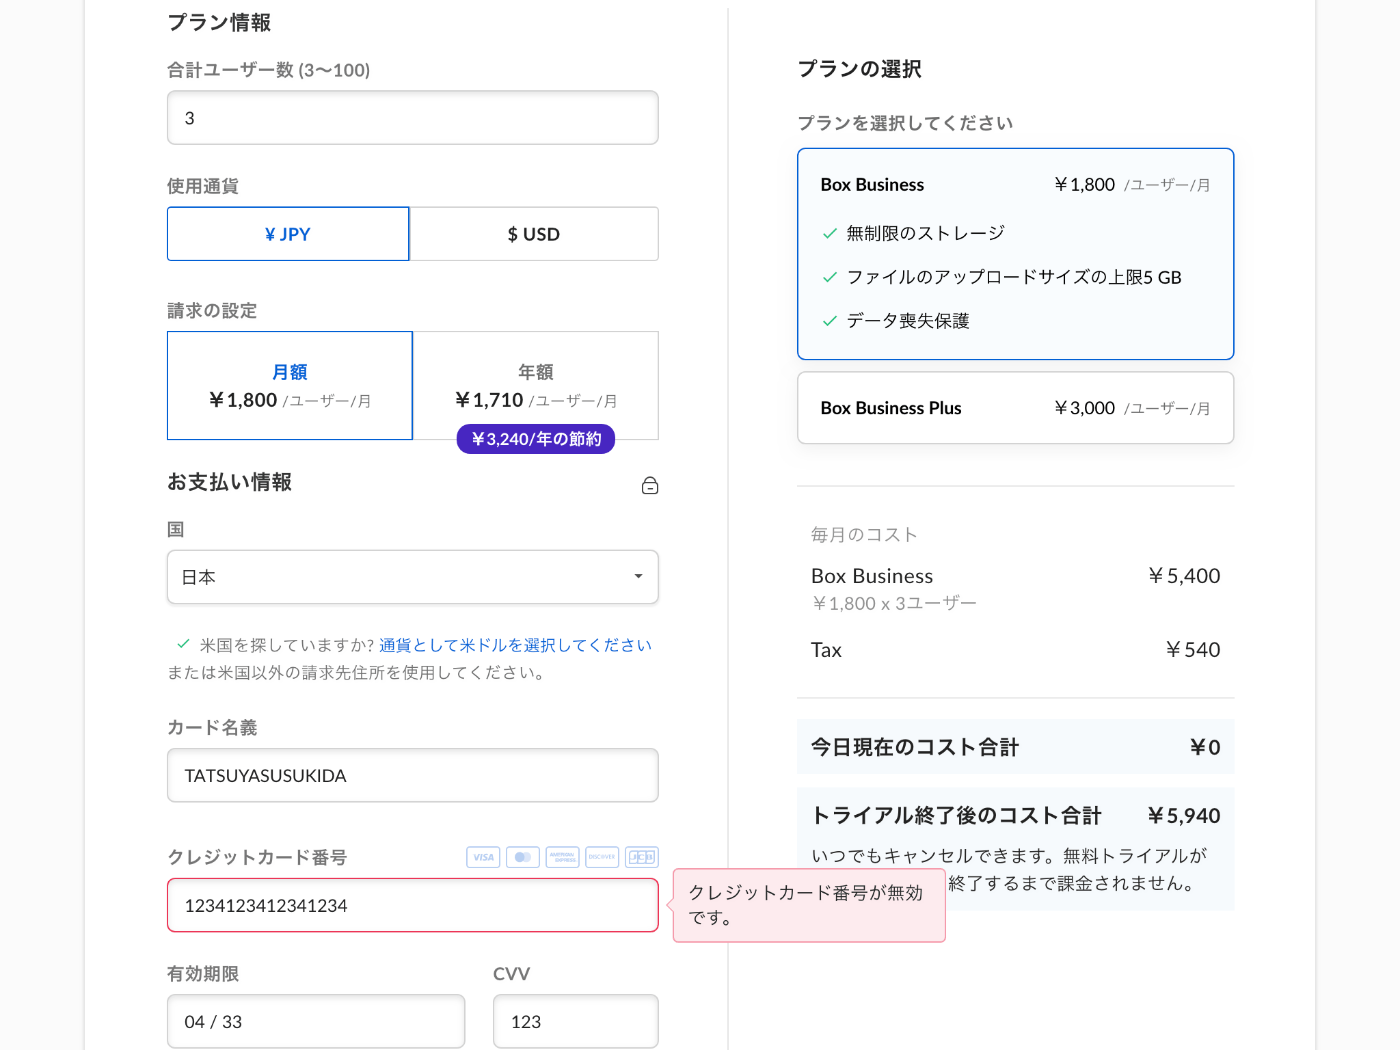Click the lock icon beside お支払い情報
This screenshot has height=1050, width=1400.
(650, 486)
